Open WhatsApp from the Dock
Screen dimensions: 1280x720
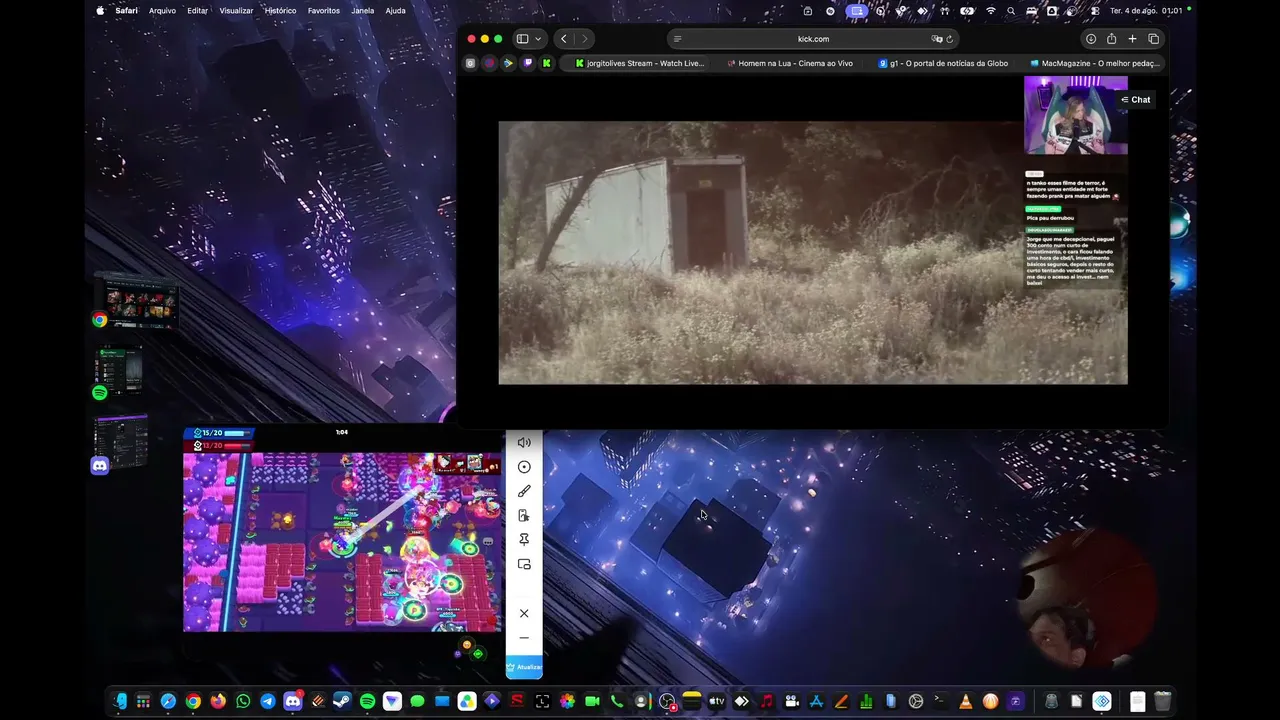tap(243, 701)
